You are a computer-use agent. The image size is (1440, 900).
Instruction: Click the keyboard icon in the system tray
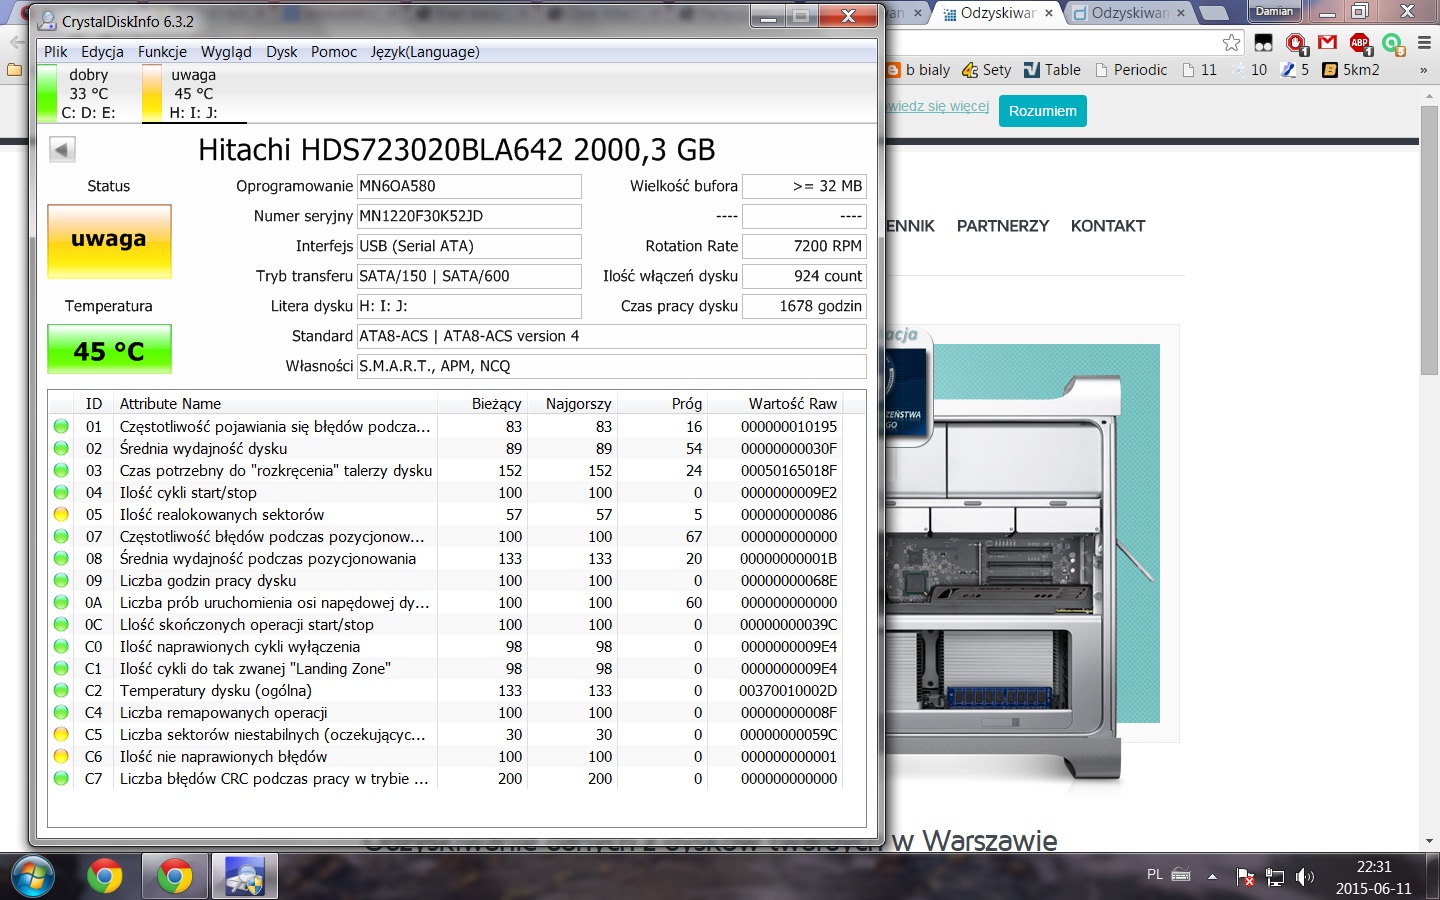tap(1181, 875)
